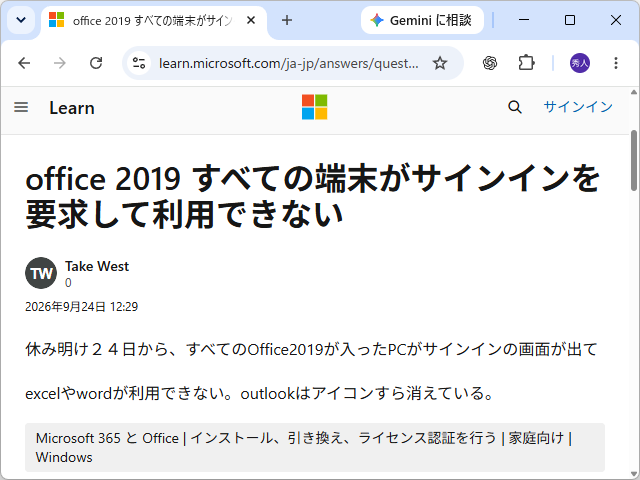640x480 pixels.
Task: Close the office 2019 tab
Action: pos(251,20)
